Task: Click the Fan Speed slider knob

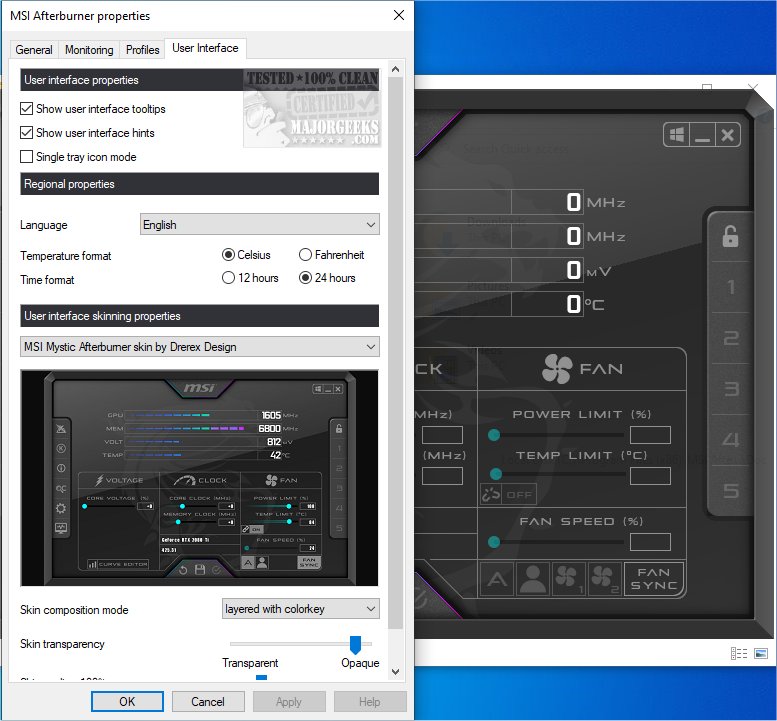Action: point(494,542)
